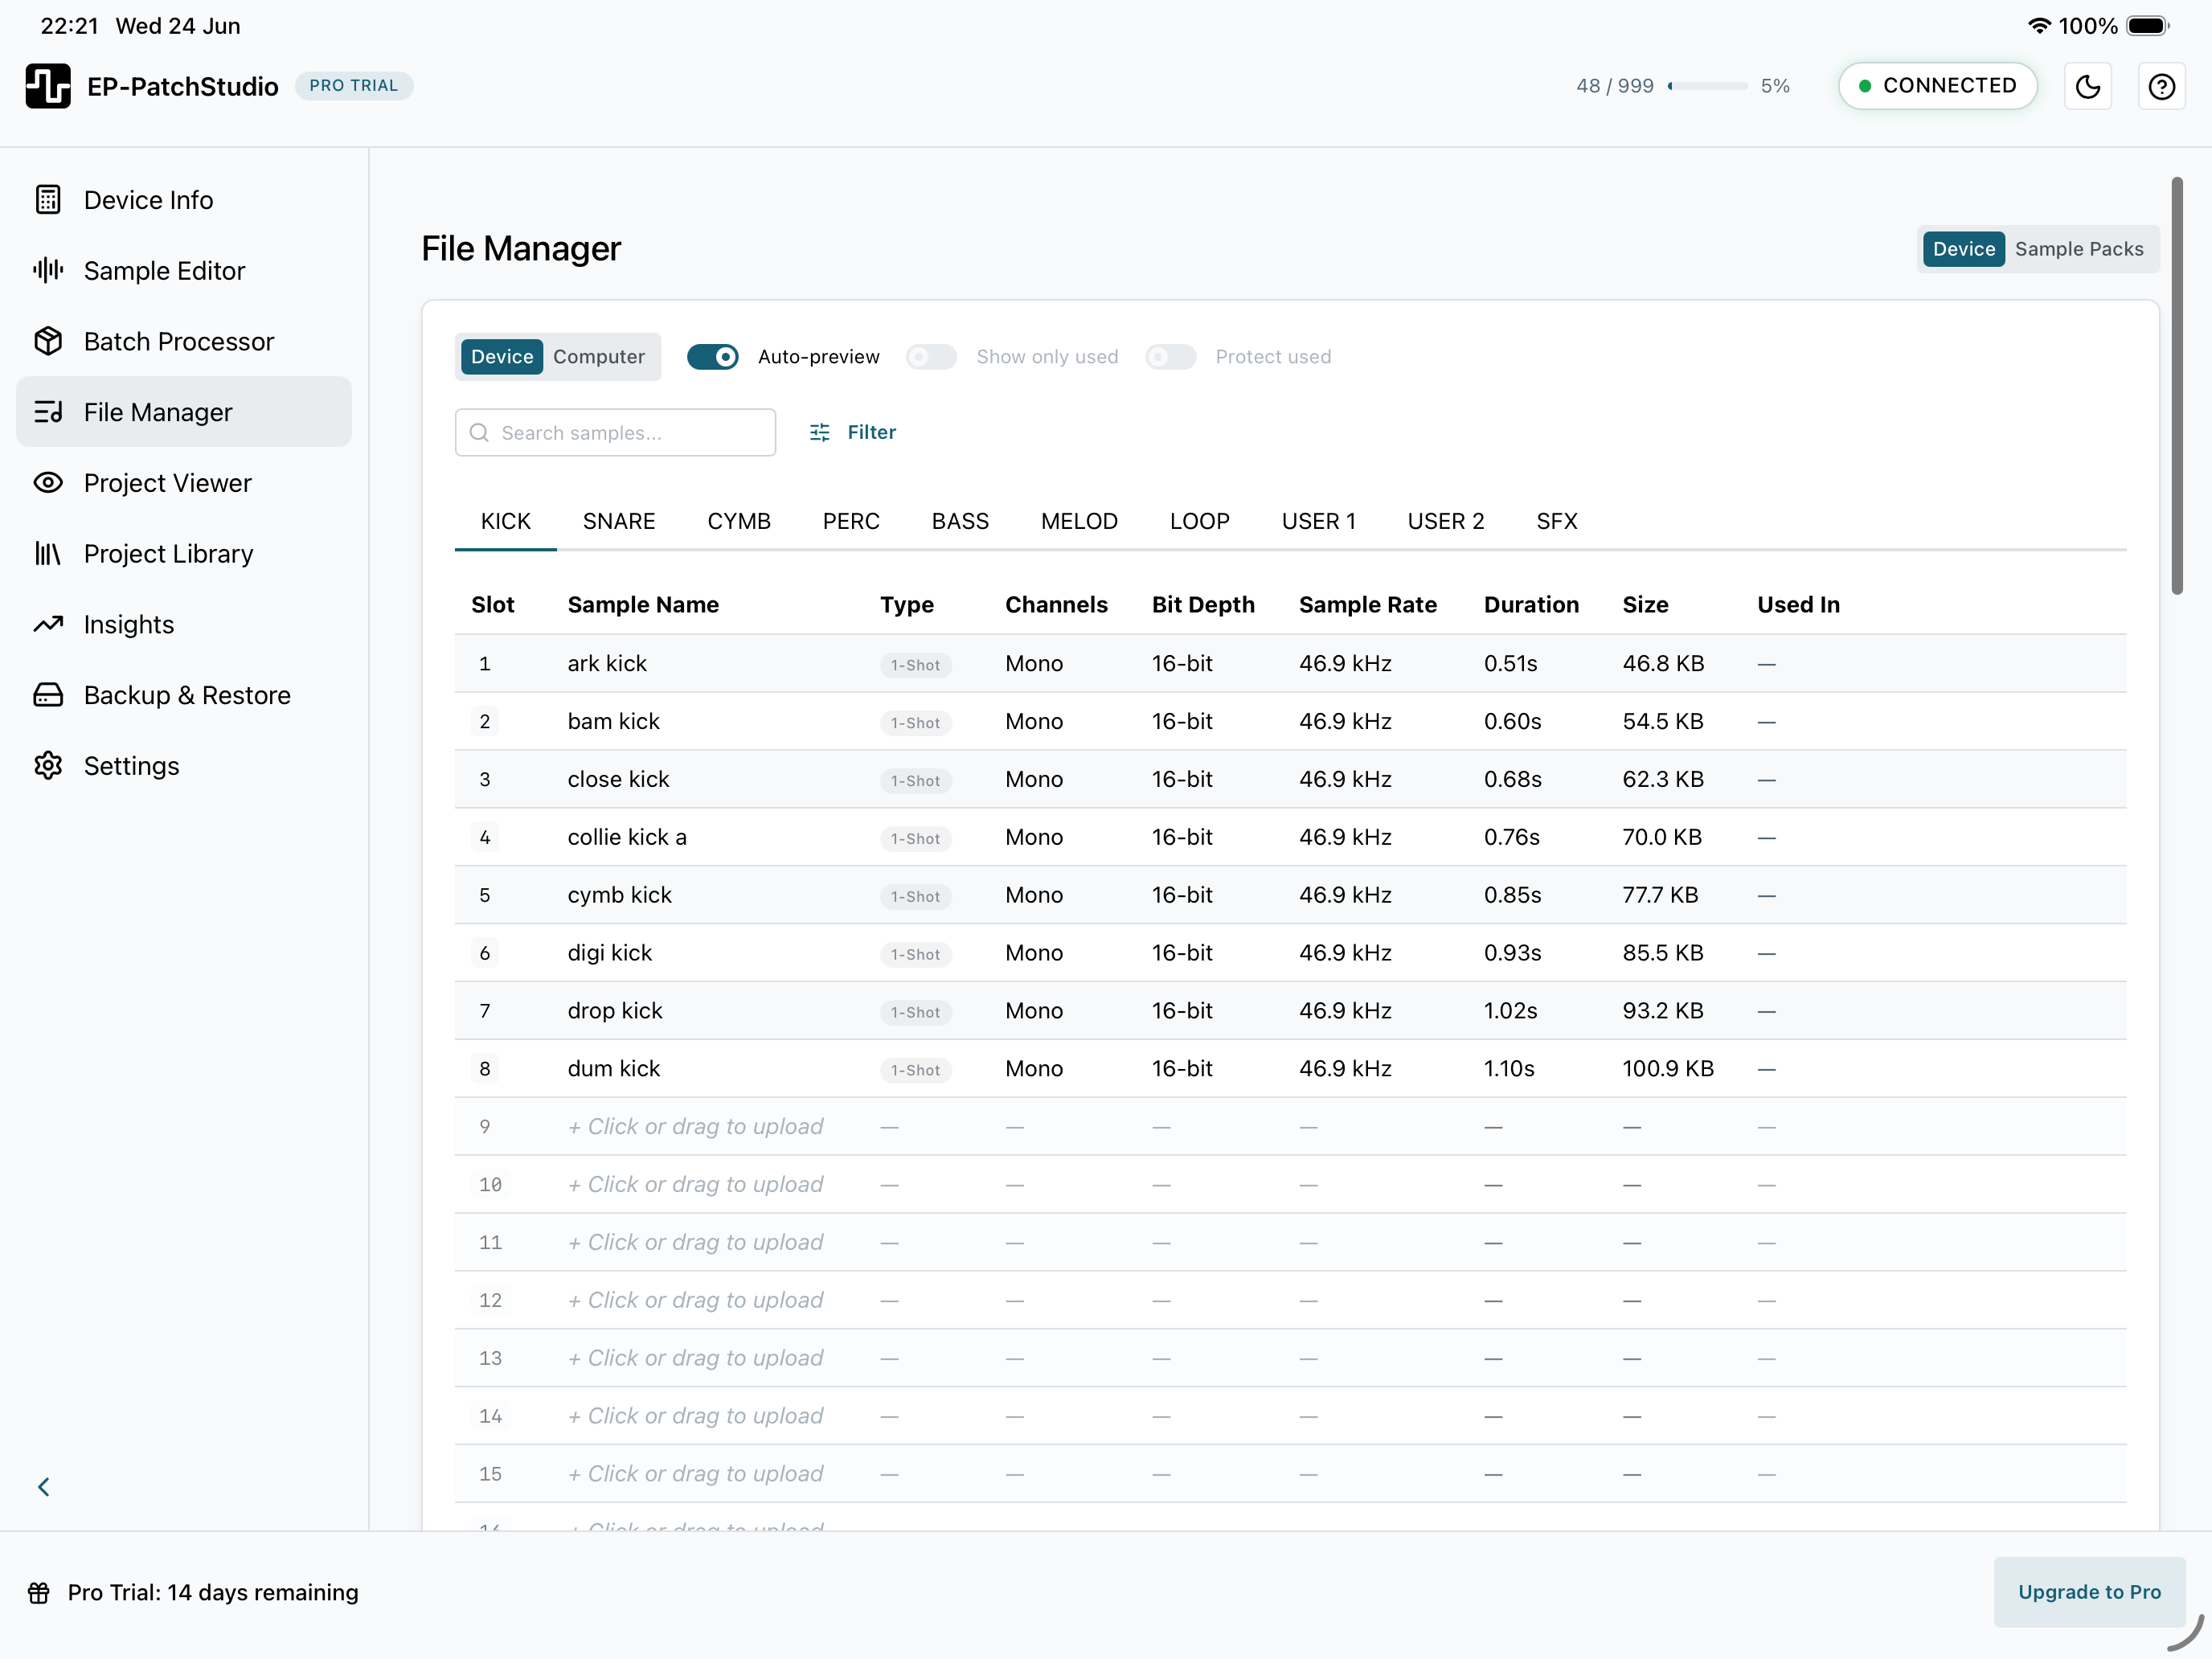The image size is (2212, 1659).
Task: Click the Sample Editor waveform icon
Action: [48, 270]
